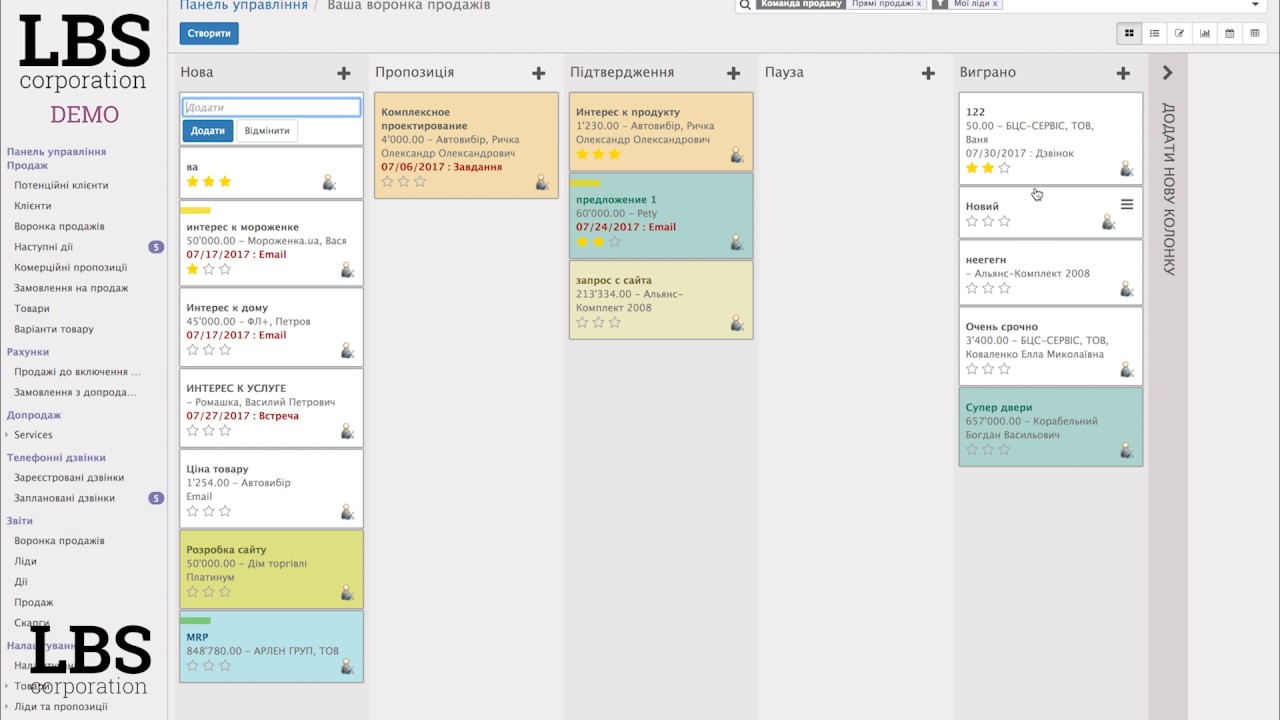Viewport: 1280px width, 720px height.
Task: Remove the Прямі продажі filter tag
Action: (919, 4)
